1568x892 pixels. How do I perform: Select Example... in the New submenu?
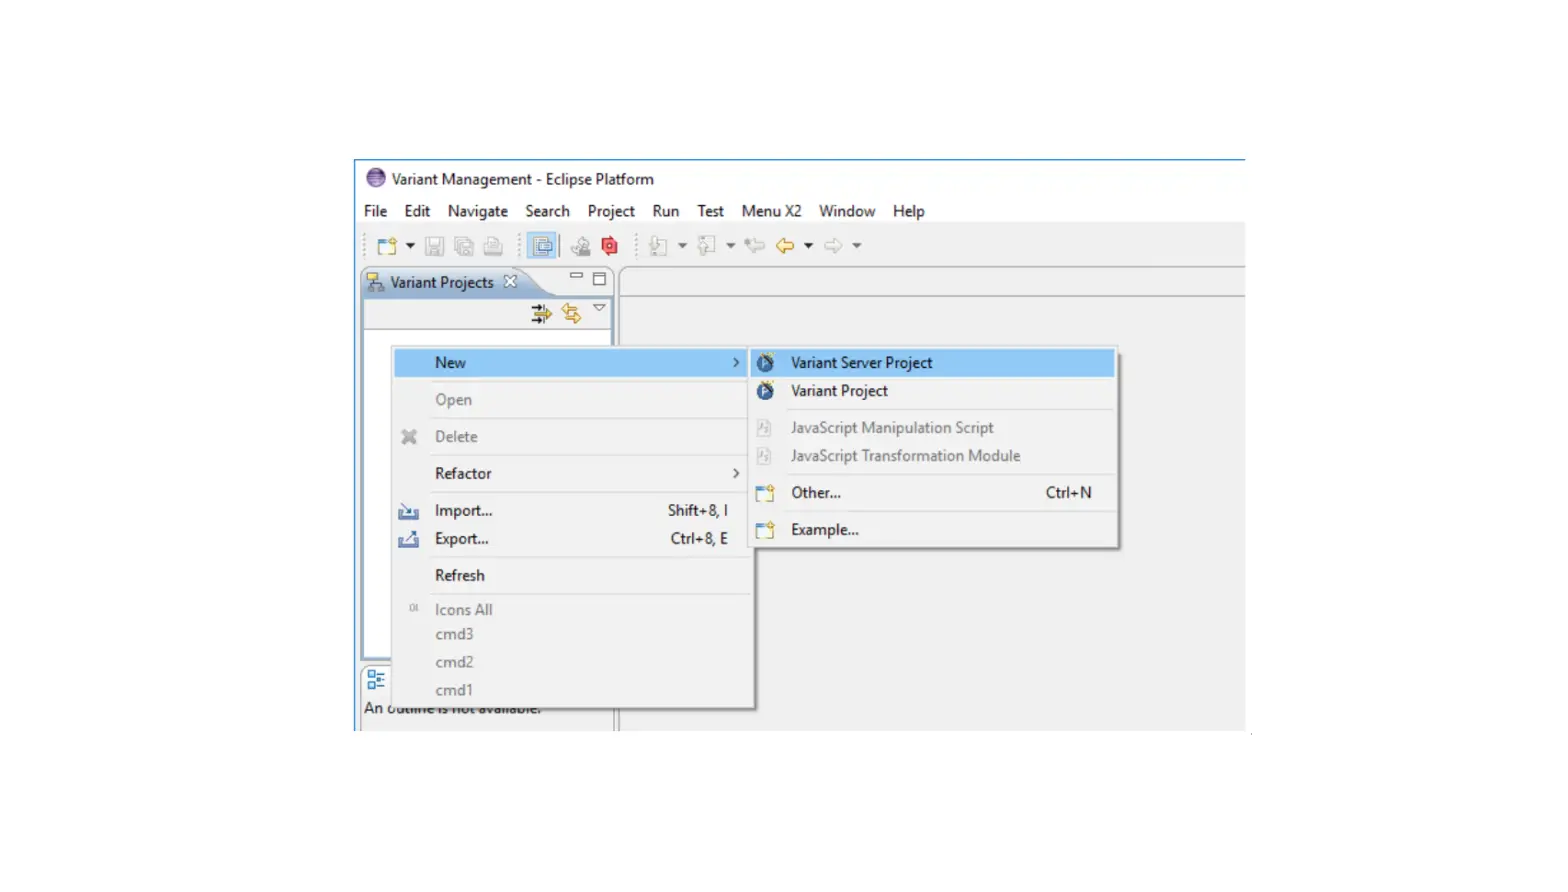934,530
